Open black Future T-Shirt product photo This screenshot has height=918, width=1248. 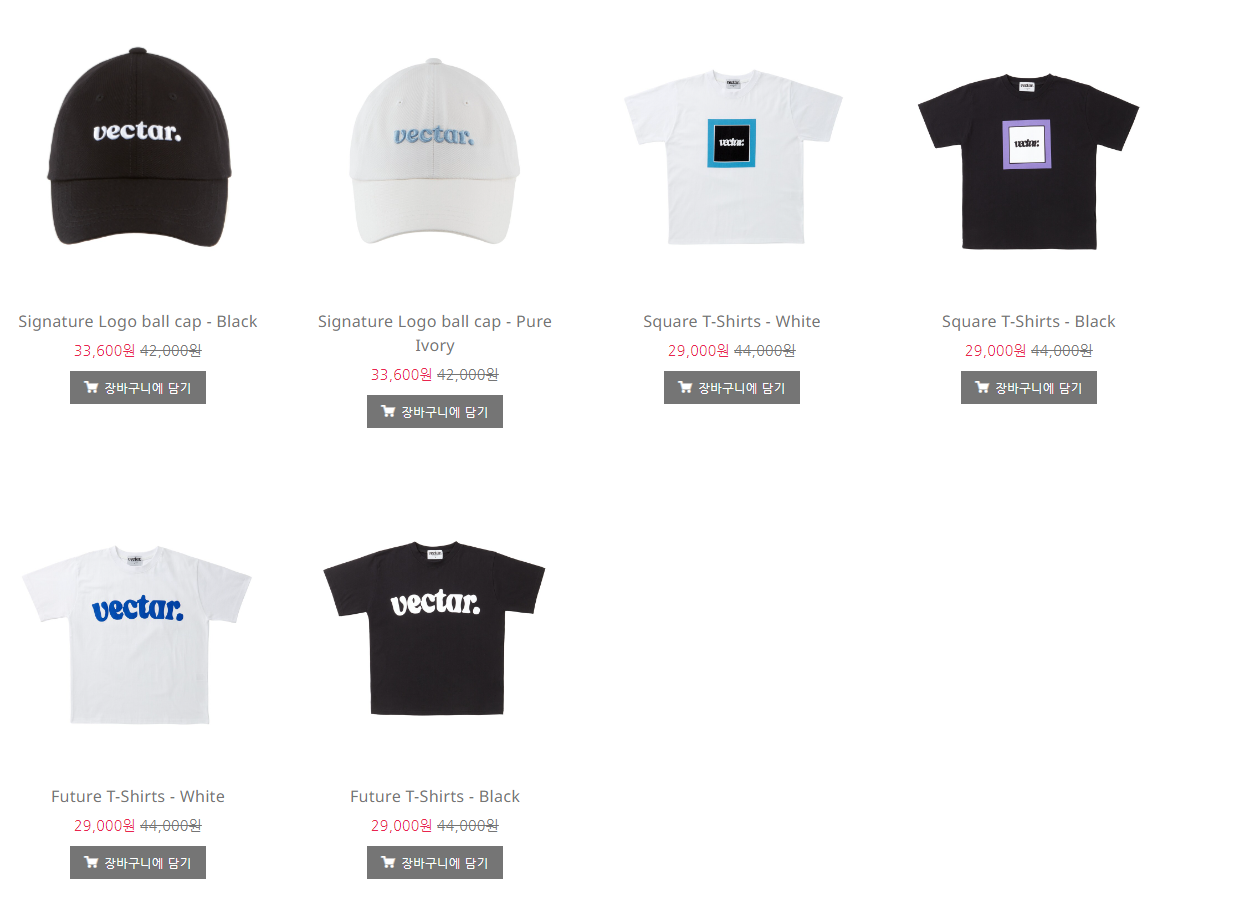coord(434,628)
